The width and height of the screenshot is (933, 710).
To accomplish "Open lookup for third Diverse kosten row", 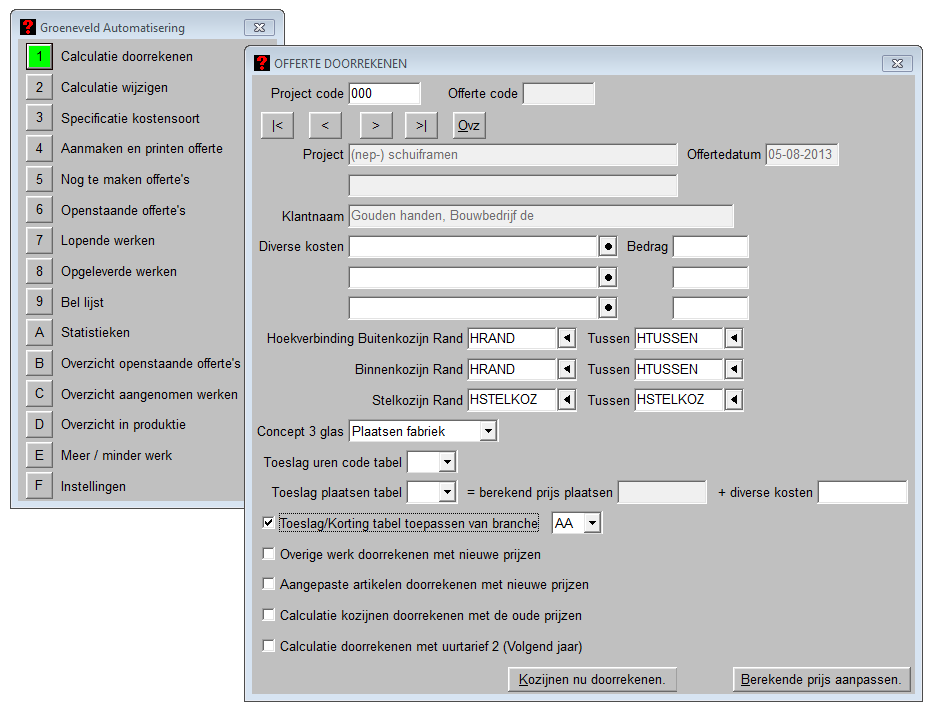I will tap(607, 308).
